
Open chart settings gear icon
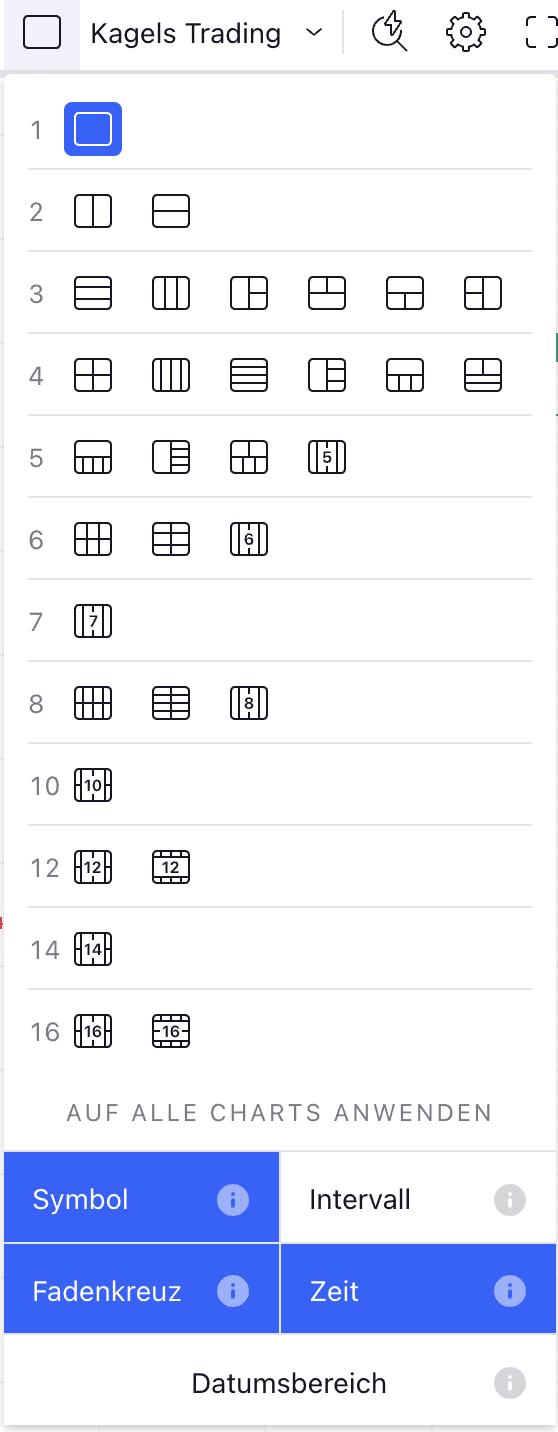tap(465, 33)
